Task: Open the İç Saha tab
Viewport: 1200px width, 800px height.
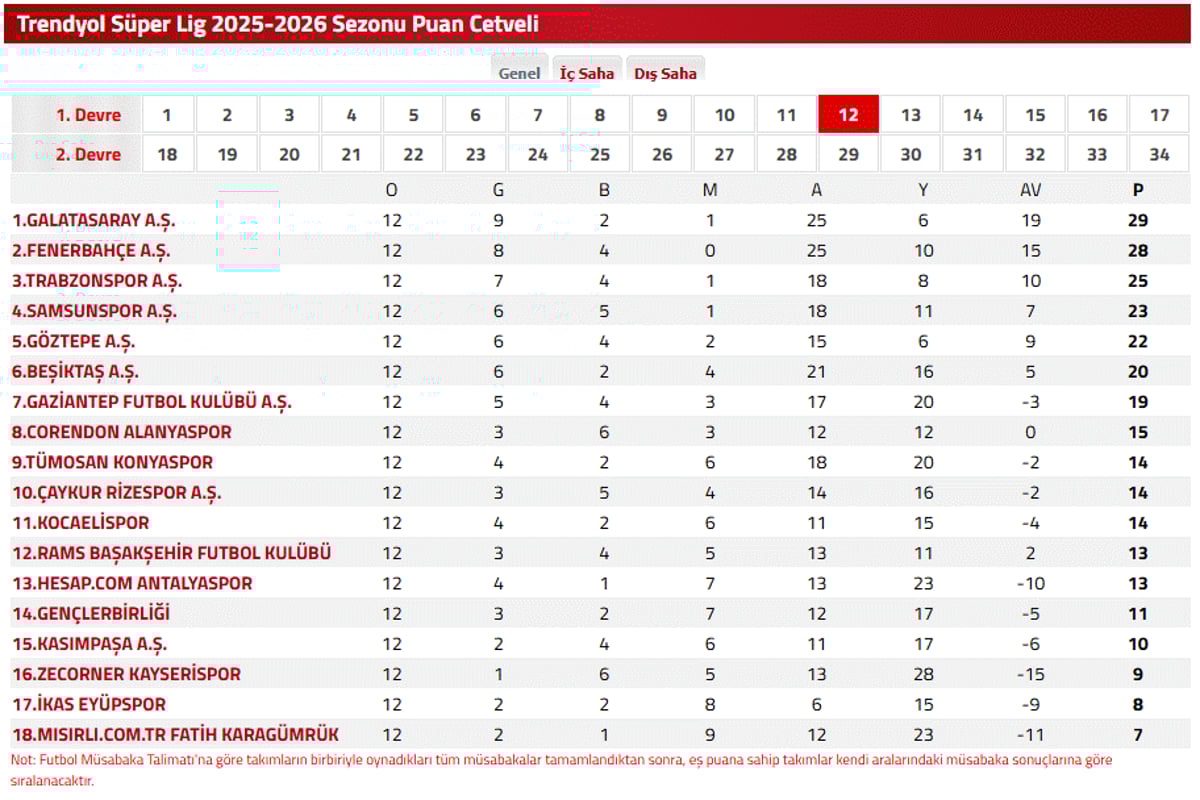Action: tap(587, 73)
